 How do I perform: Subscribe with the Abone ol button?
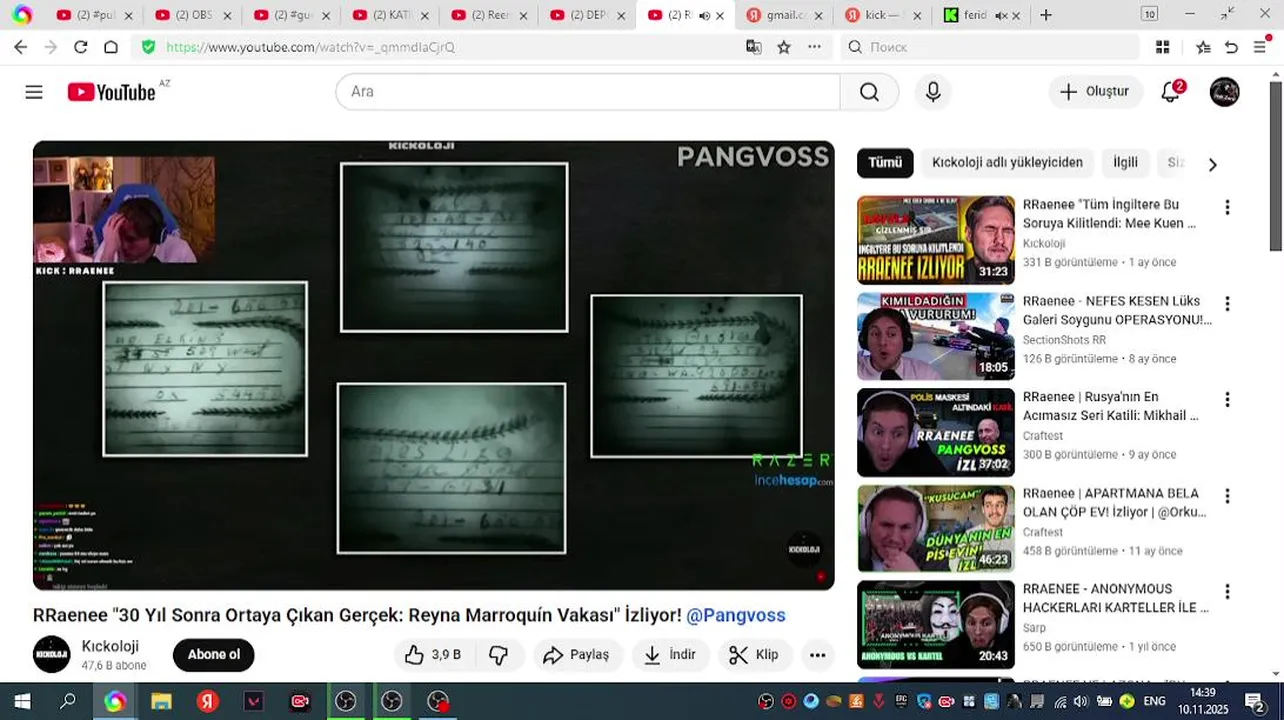click(x=214, y=655)
